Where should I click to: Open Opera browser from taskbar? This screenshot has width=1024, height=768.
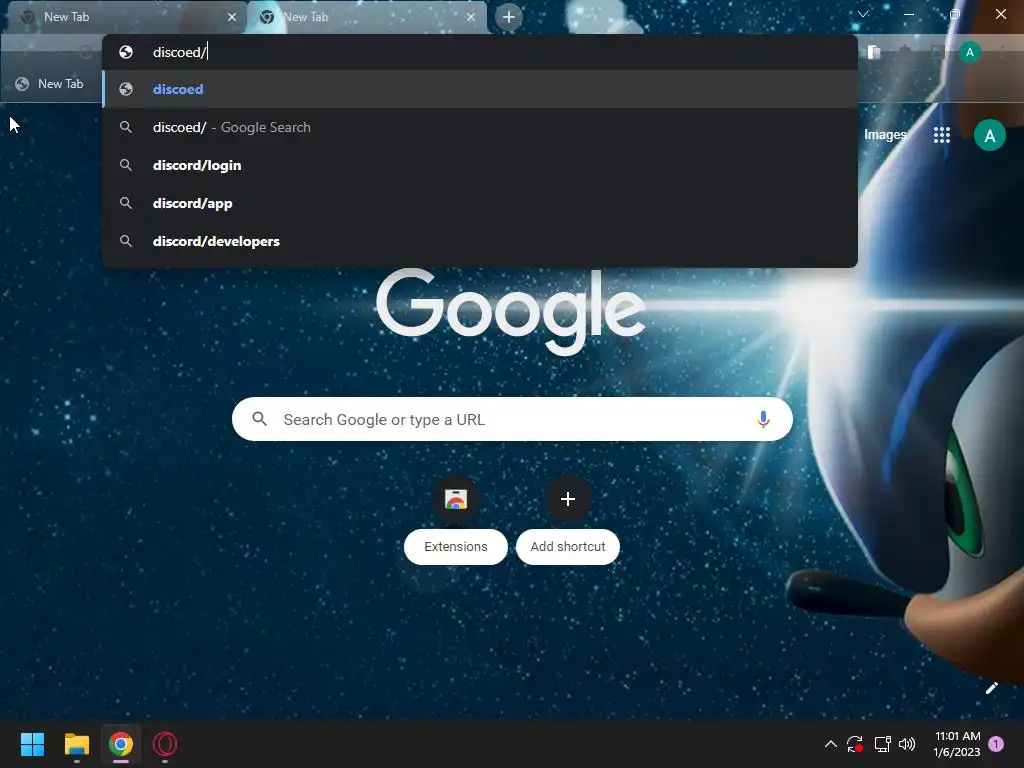[x=165, y=744]
